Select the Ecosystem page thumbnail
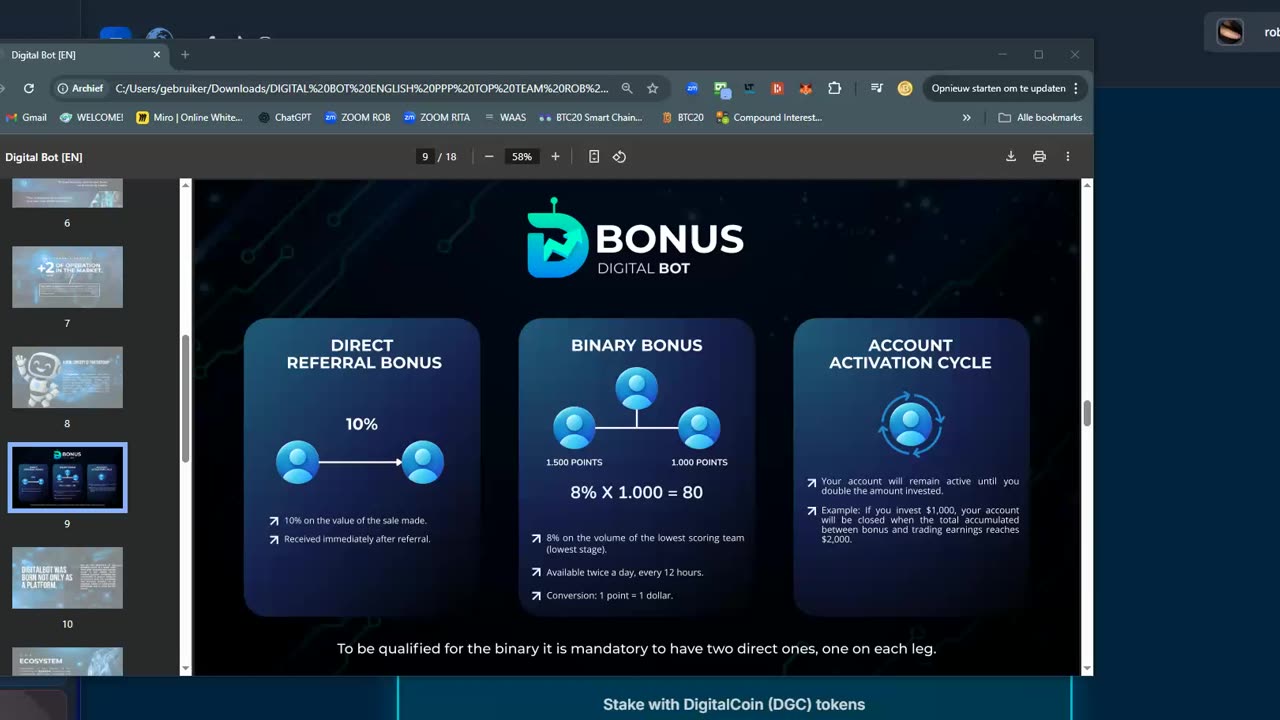The height and width of the screenshot is (720, 1280). (x=67, y=661)
